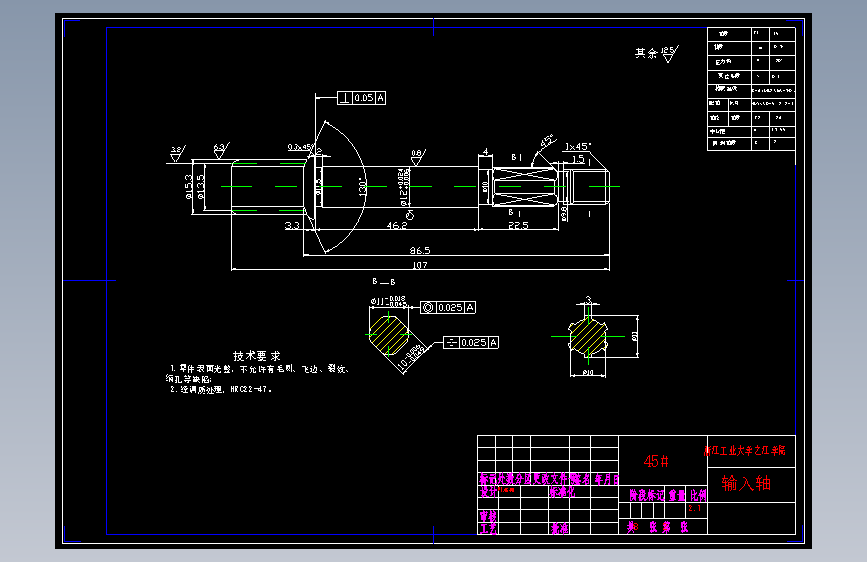Select the 比例 label in title block
The image size is (867, 562).
tap(698, 495)
